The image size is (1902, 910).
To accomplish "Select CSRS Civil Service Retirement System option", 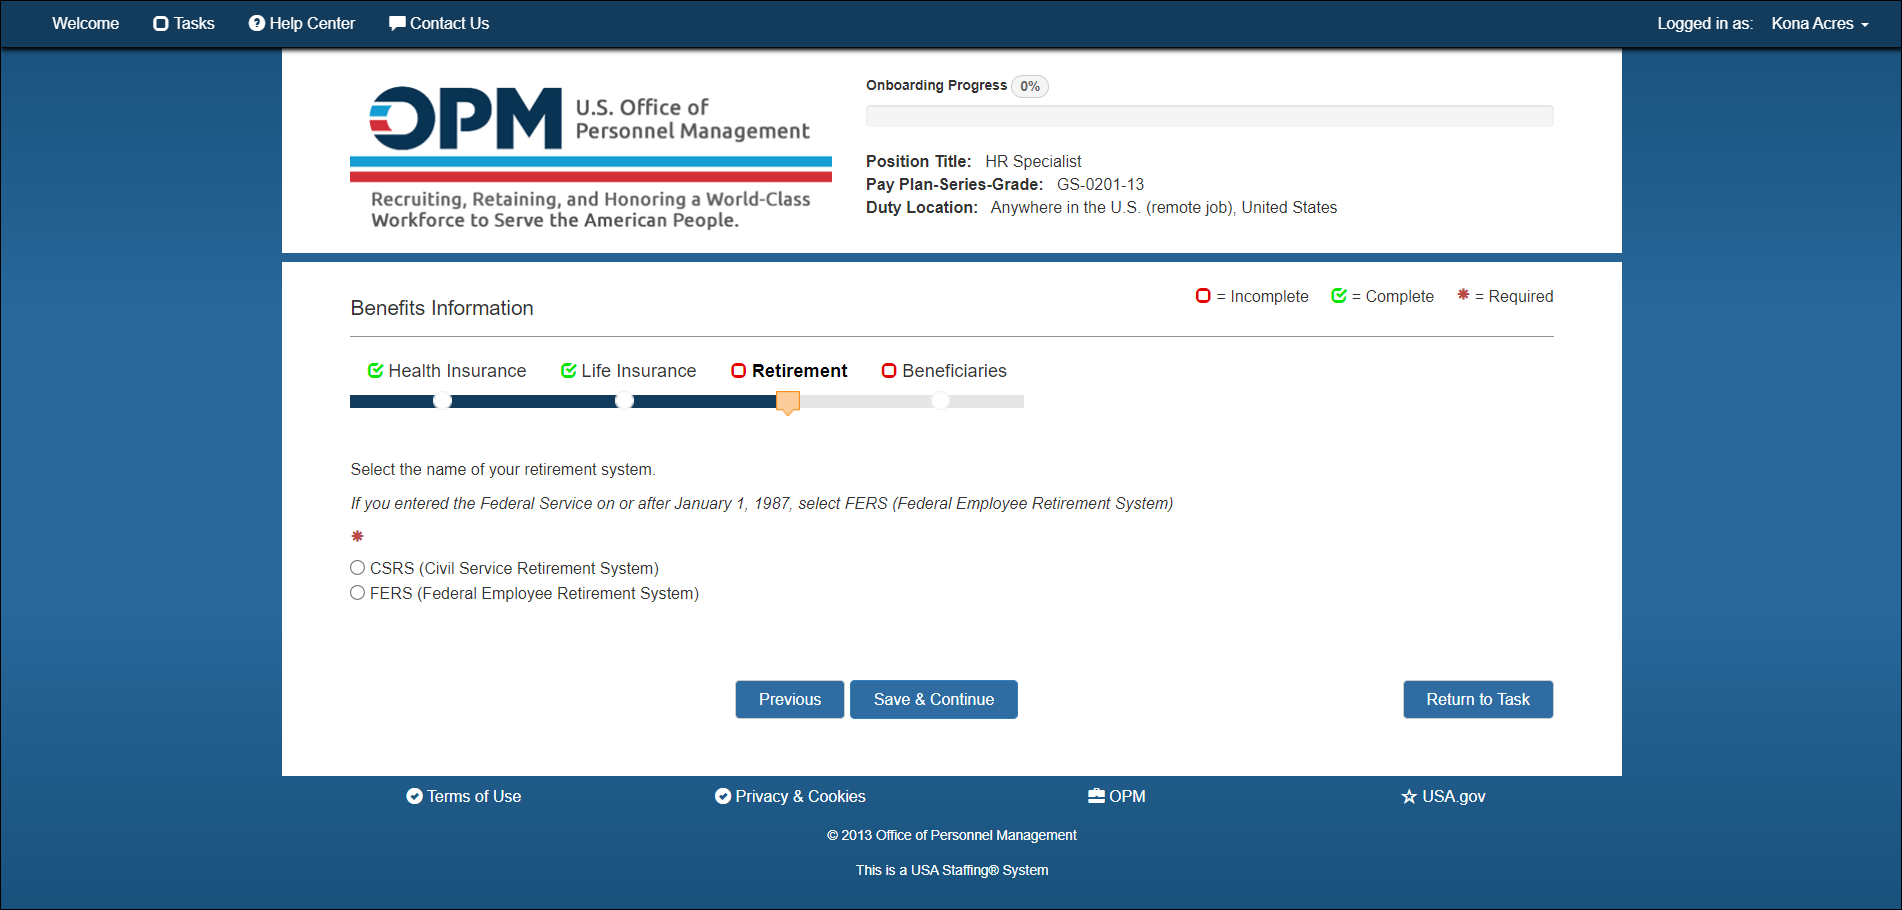I will click(357, 567).
